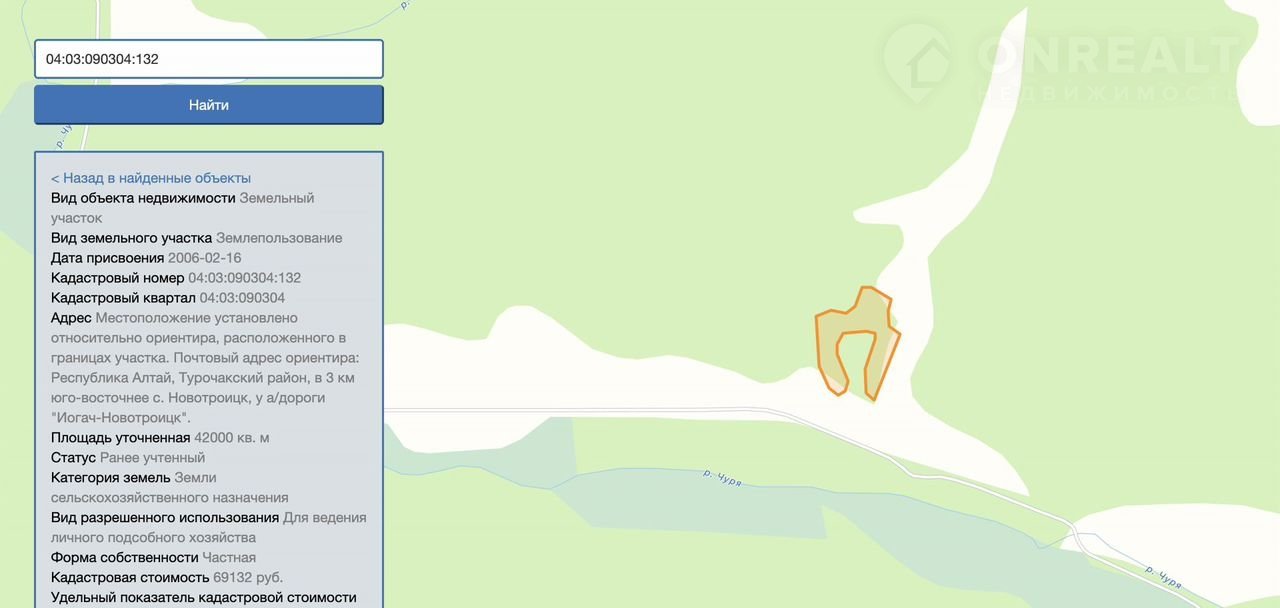
Task: Click the cadastral number search field
Action: 209,59
